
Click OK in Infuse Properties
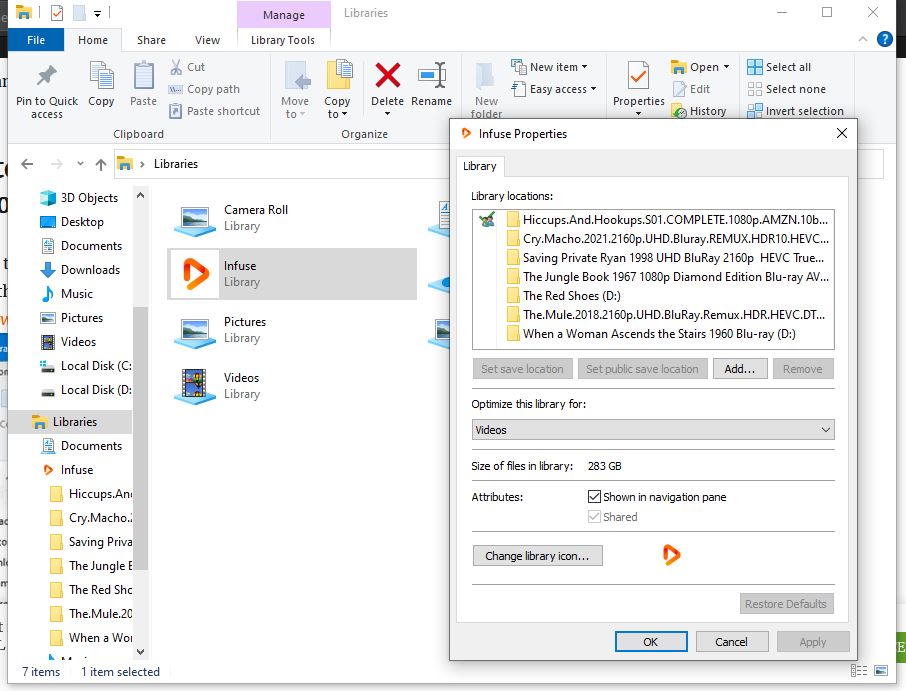[651, 641]
